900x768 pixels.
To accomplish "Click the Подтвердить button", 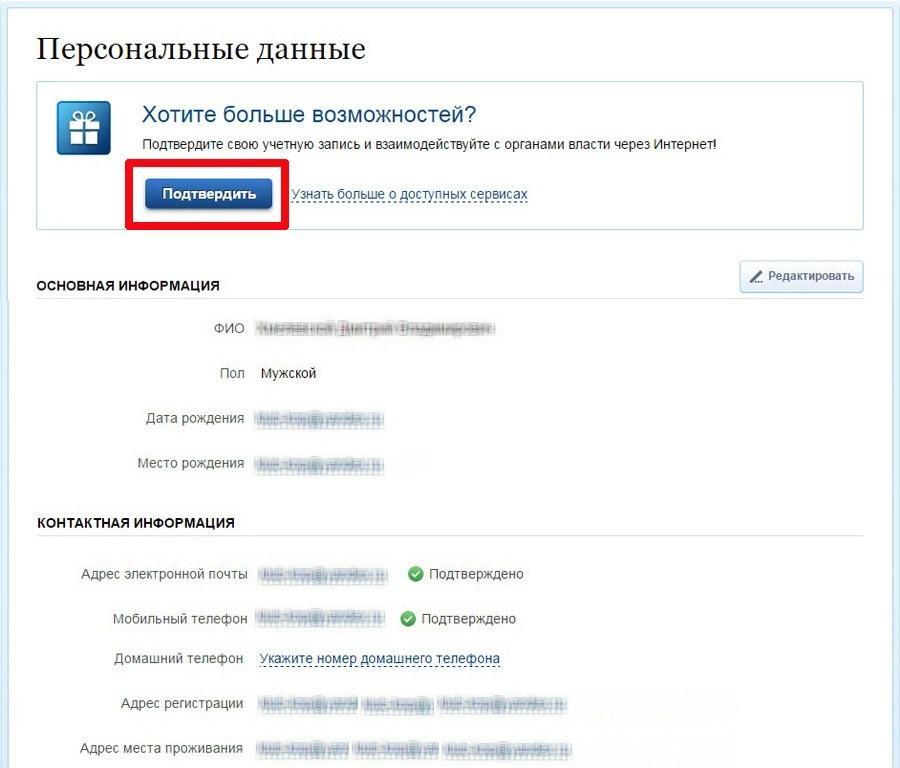I will tap(208, 193).
